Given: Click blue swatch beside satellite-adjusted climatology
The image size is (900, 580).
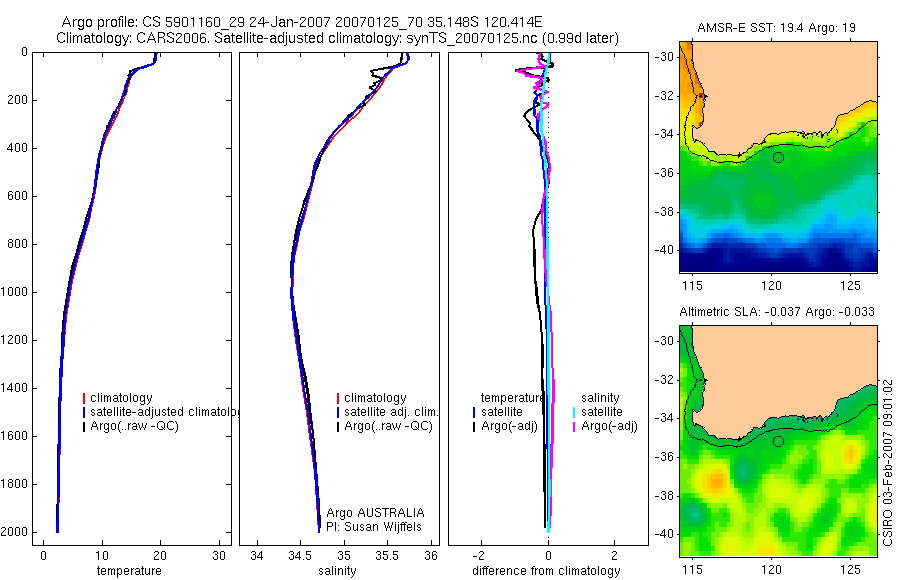Looking at the screenshot, I should click(x=84, y=412).
